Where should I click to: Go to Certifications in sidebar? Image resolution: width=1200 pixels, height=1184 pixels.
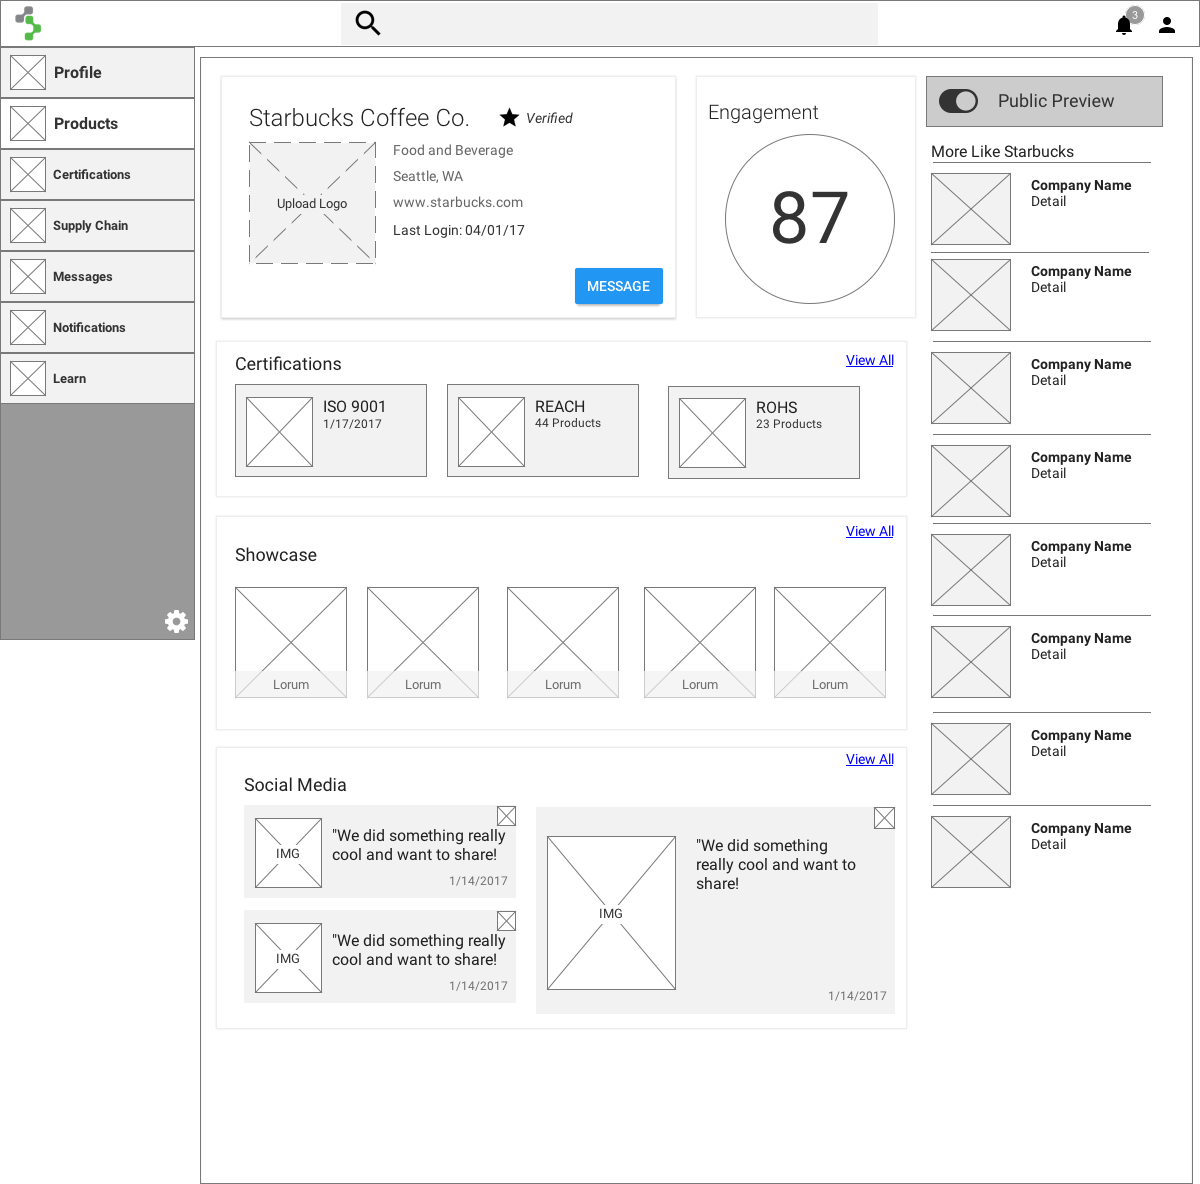click(98, 174)
